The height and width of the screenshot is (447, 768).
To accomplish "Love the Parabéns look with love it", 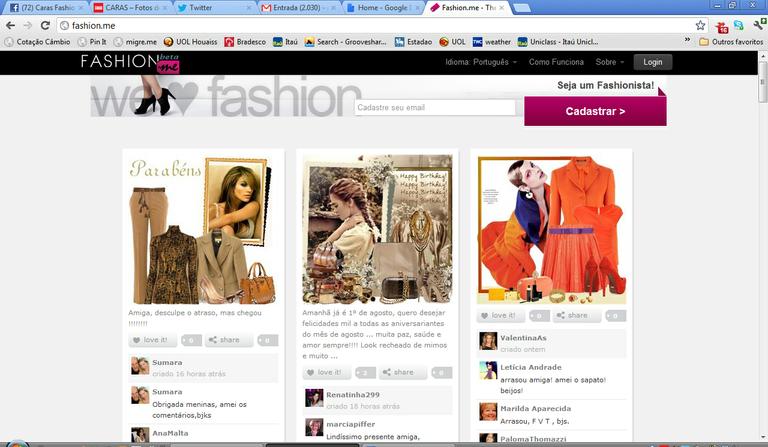I will 153,340.
